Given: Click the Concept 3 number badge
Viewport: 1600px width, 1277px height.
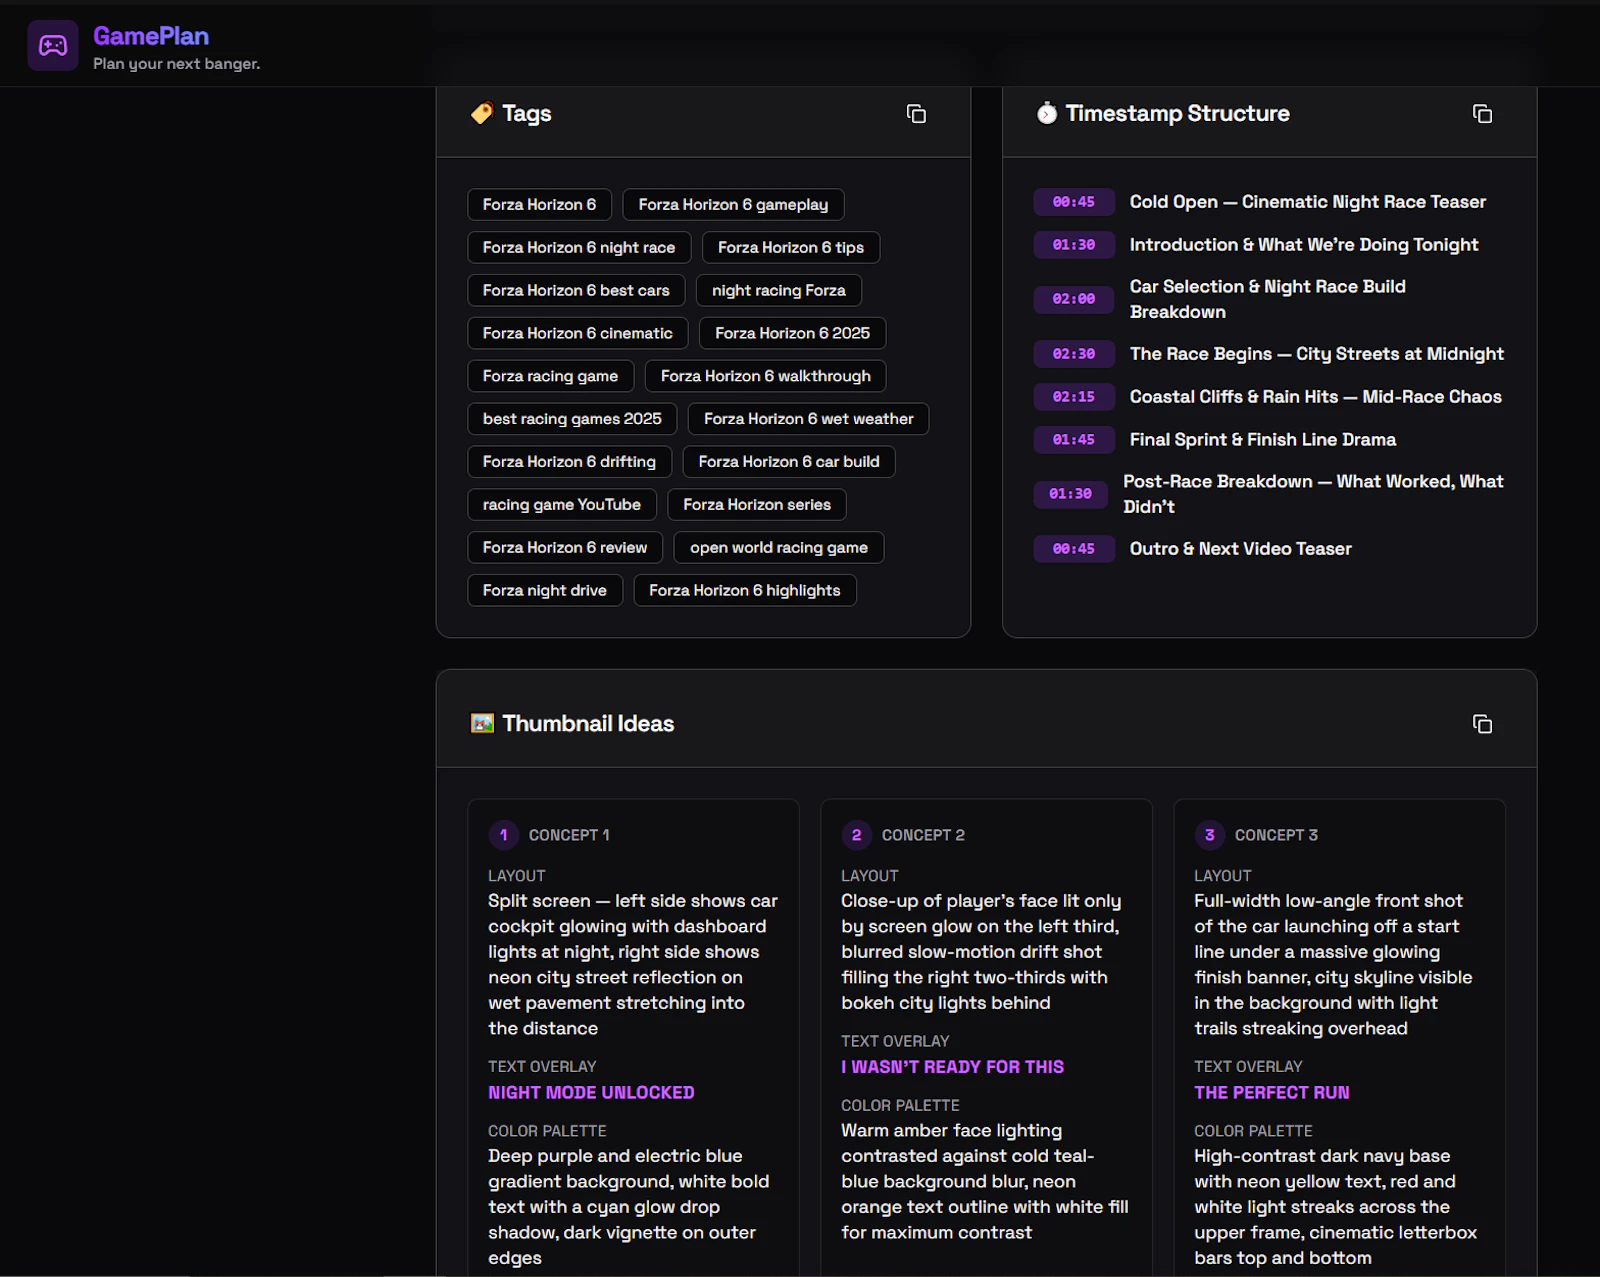Looking at the screenshot, I should point(1209,835).
